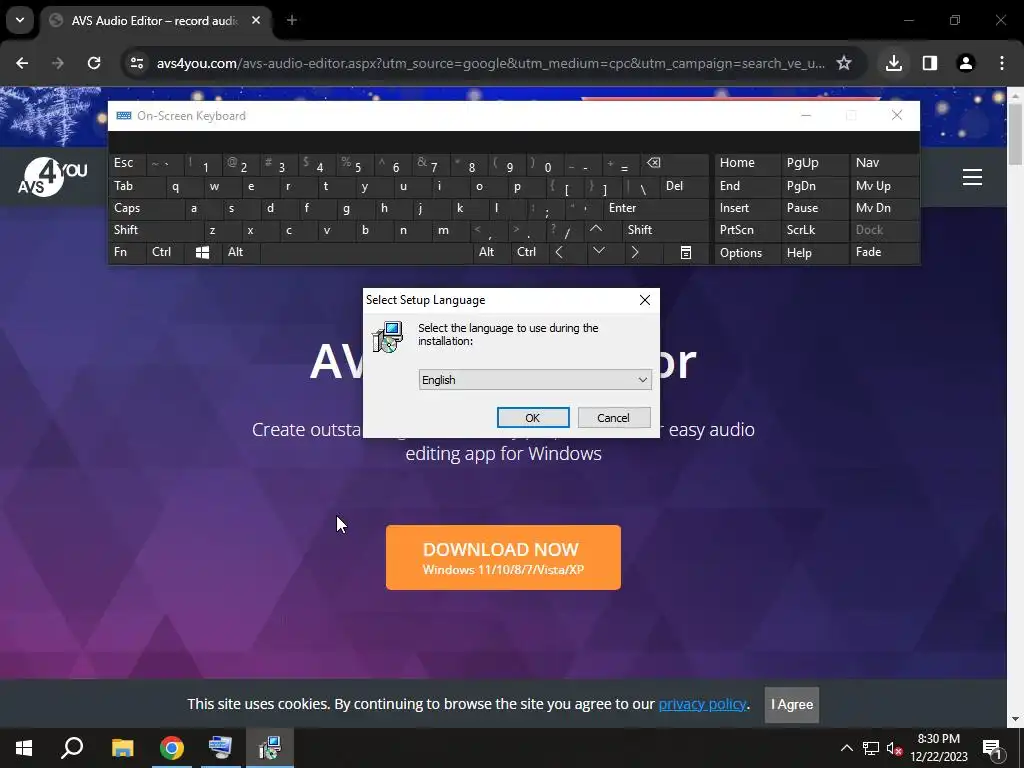Viewport: 1024px width, 768px height.
Task: Click the page vertical scrollbar thumb
Action: [1015, 134]
